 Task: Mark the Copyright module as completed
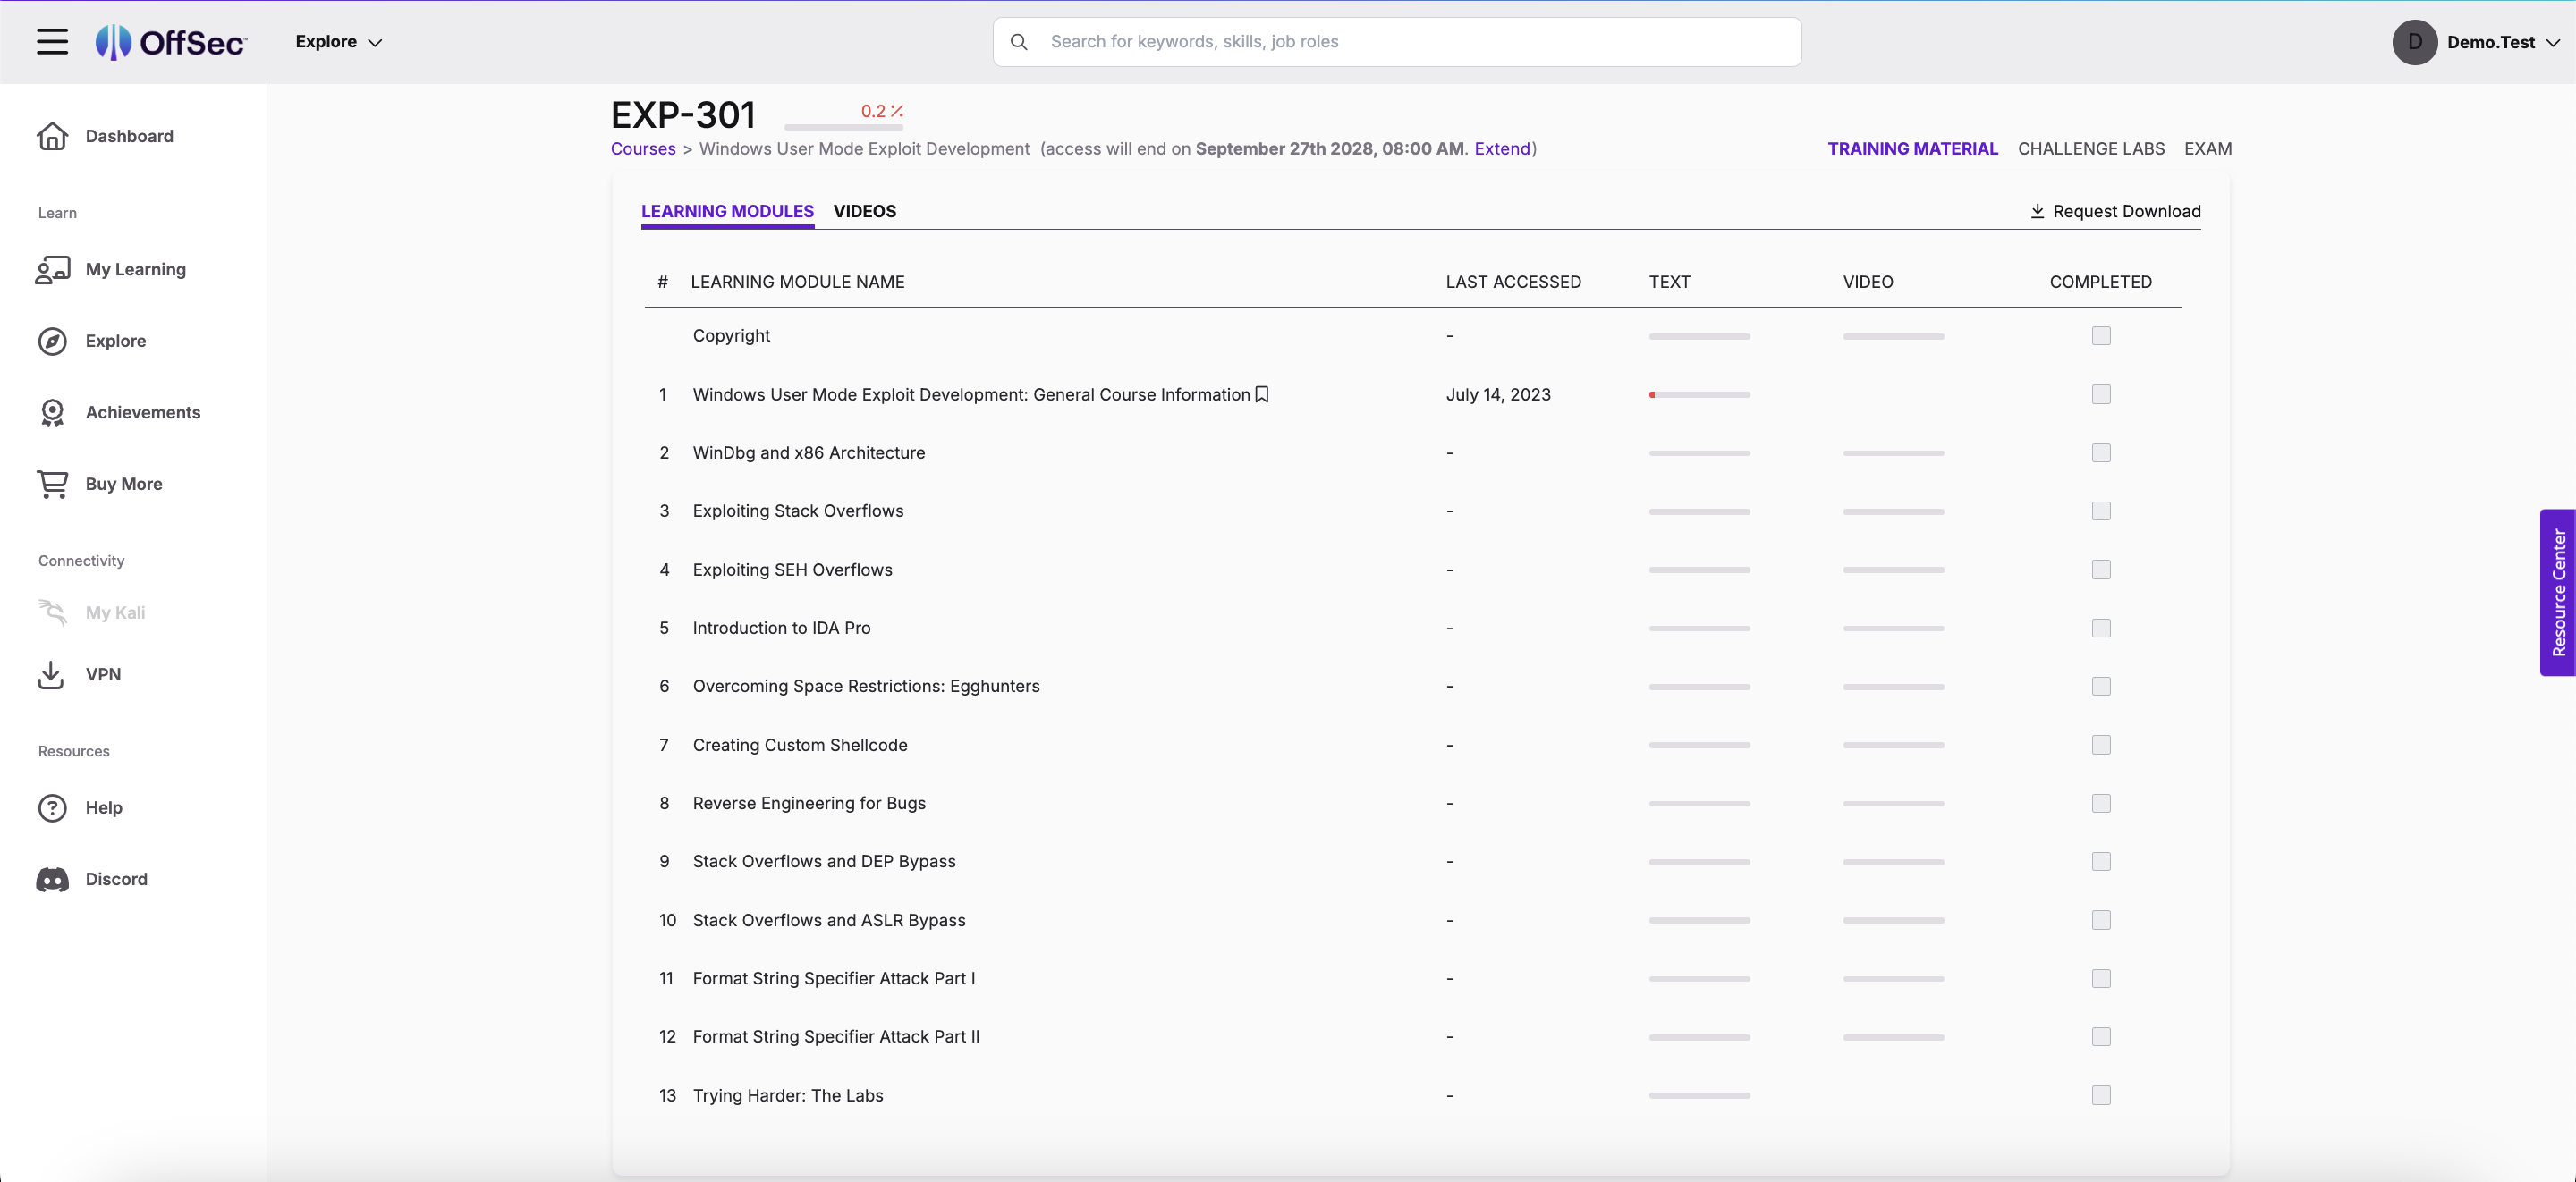click(2101, 336)
